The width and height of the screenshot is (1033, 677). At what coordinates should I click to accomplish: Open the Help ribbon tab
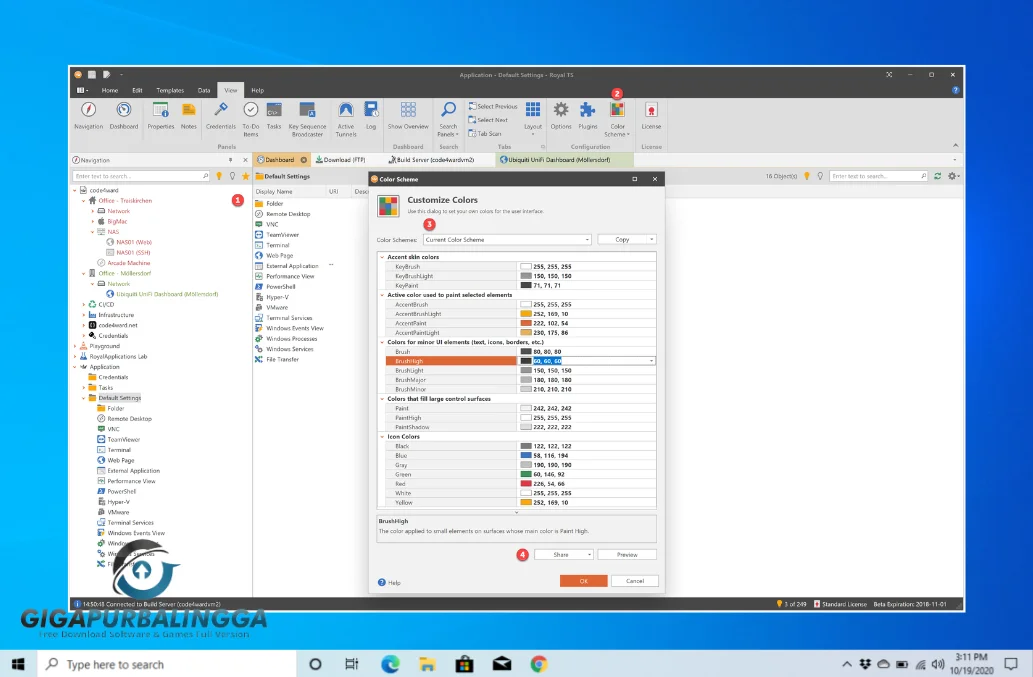[258, 90]
